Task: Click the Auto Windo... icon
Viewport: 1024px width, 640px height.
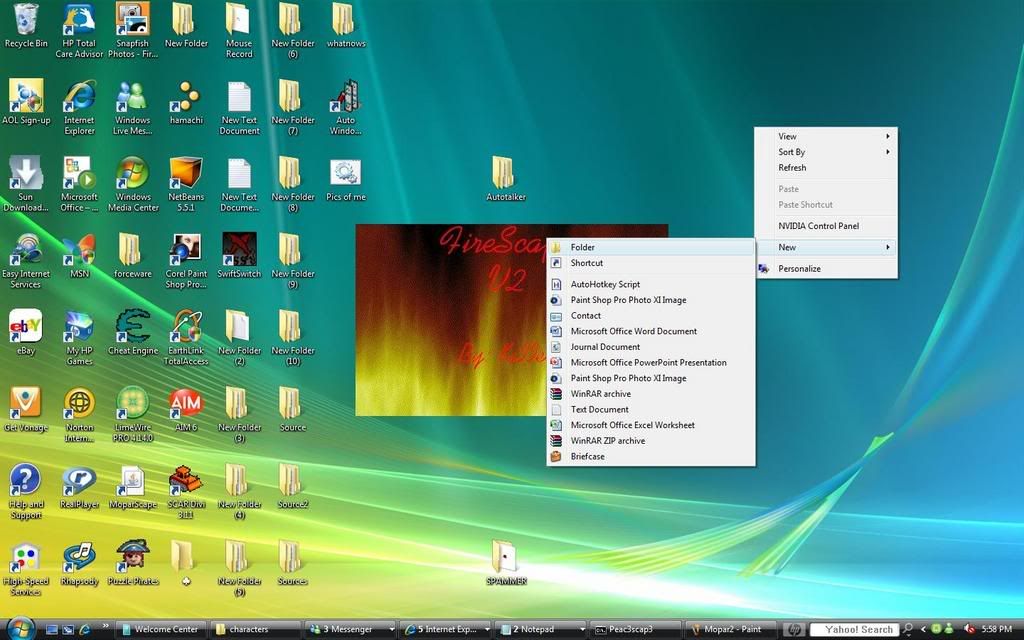Action: tap(345, 107)
